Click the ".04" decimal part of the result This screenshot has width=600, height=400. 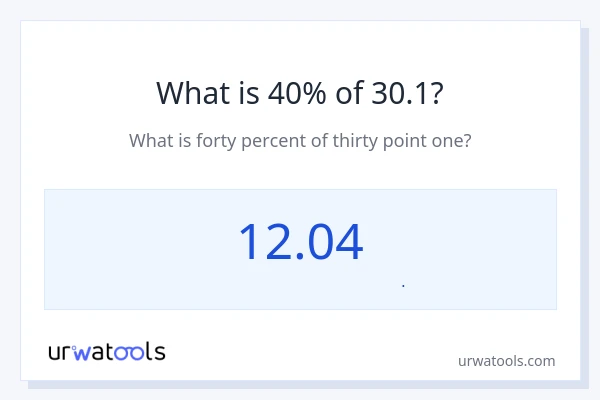[x=328, y=242]
